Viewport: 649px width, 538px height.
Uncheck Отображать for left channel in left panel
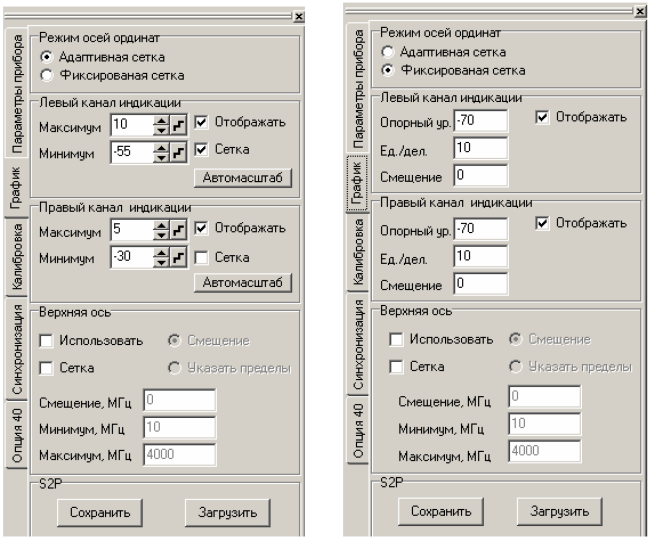pos(201,122)
